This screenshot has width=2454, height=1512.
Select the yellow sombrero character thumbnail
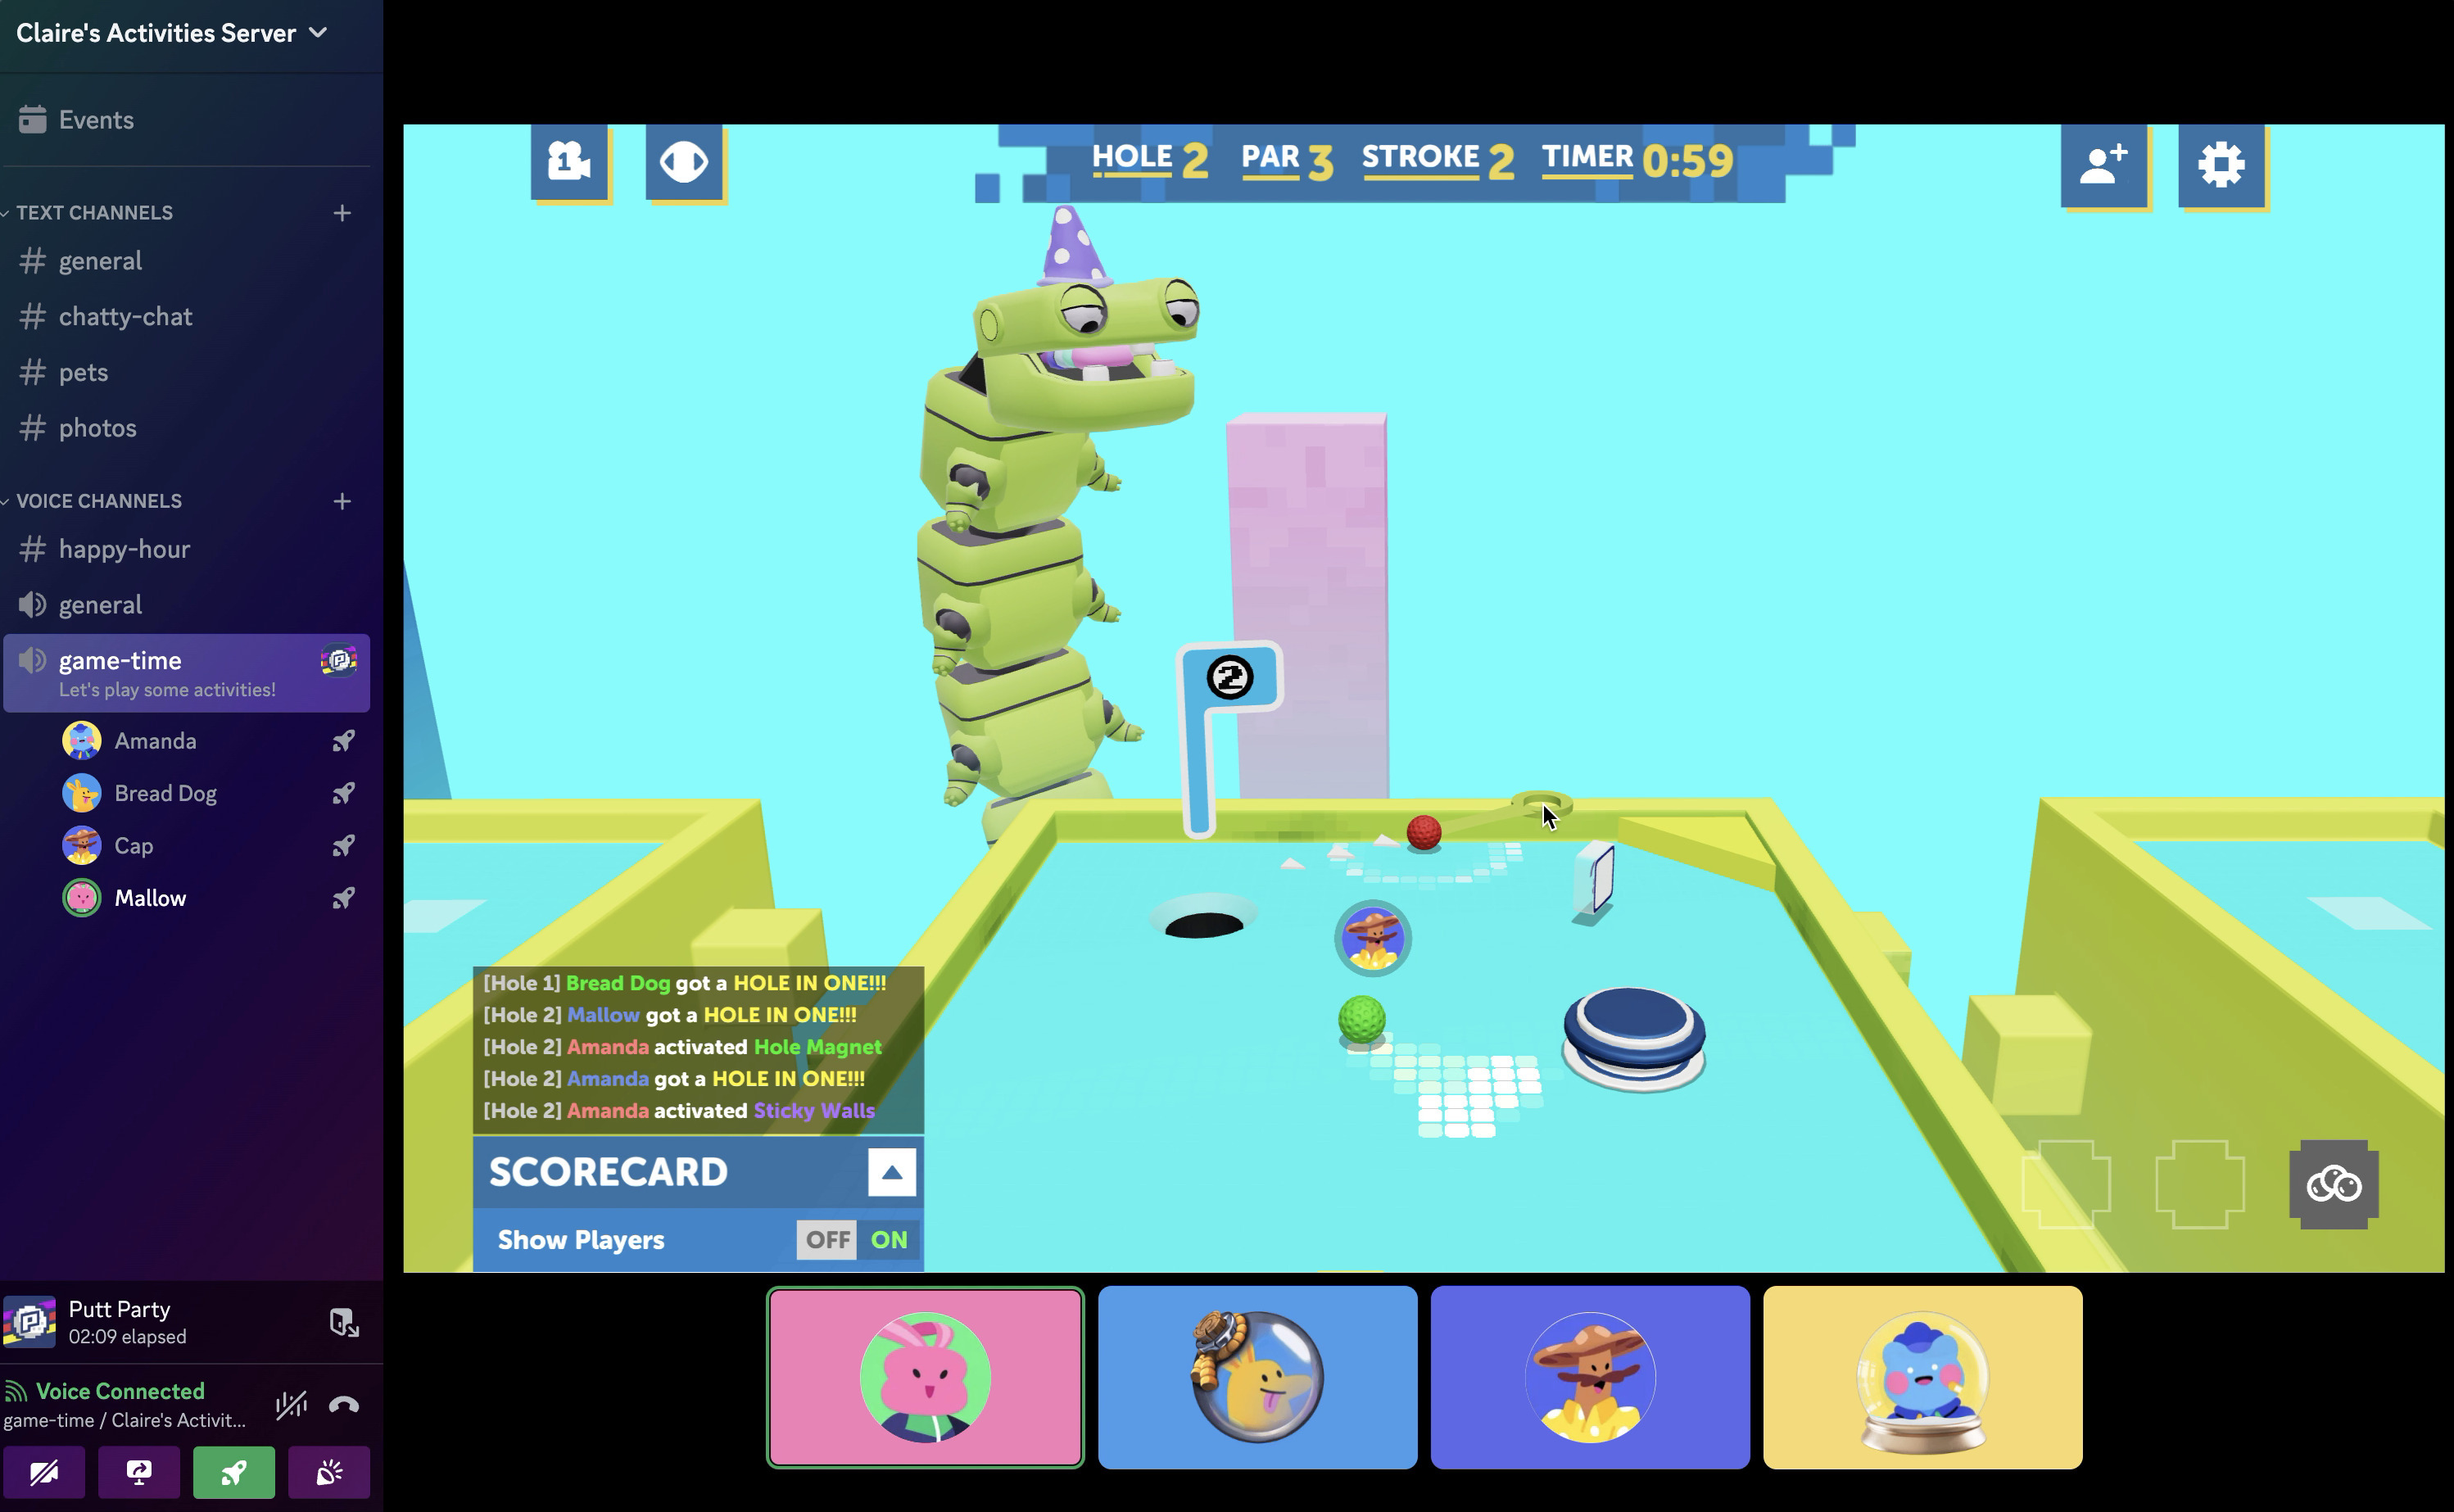(x=1590, y=1377)
